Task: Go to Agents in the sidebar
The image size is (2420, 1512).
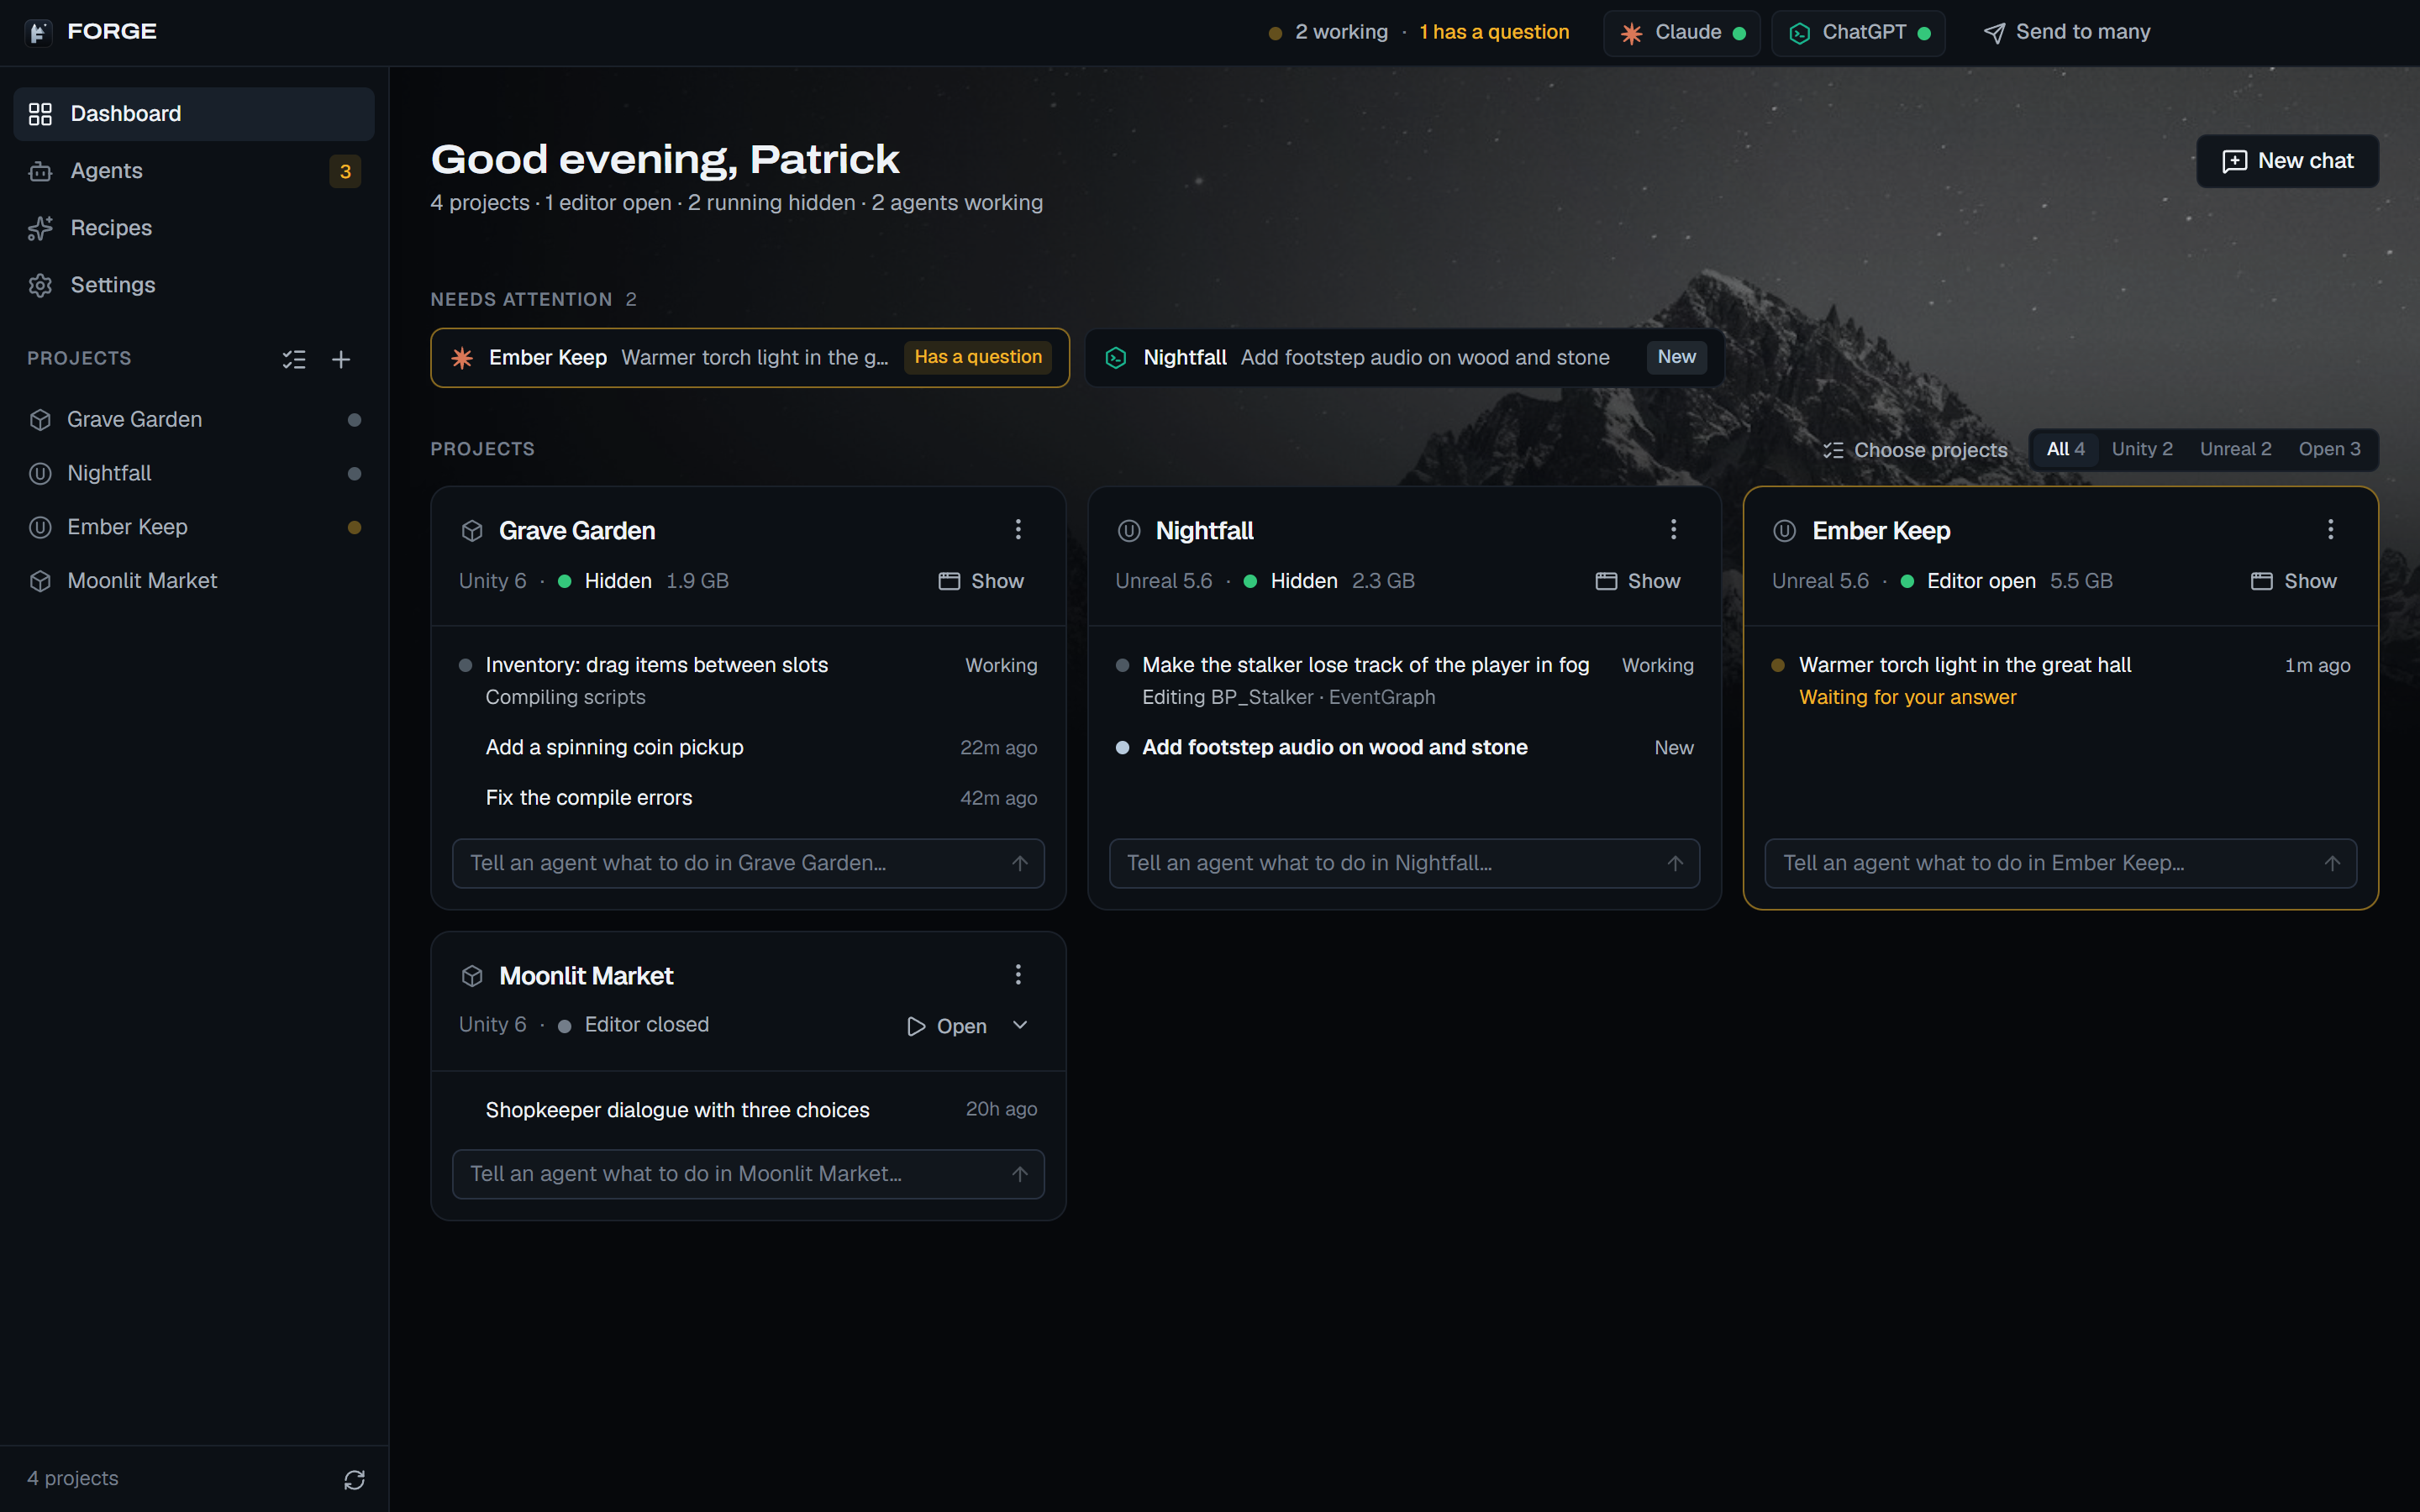Action: click(194, 171)
